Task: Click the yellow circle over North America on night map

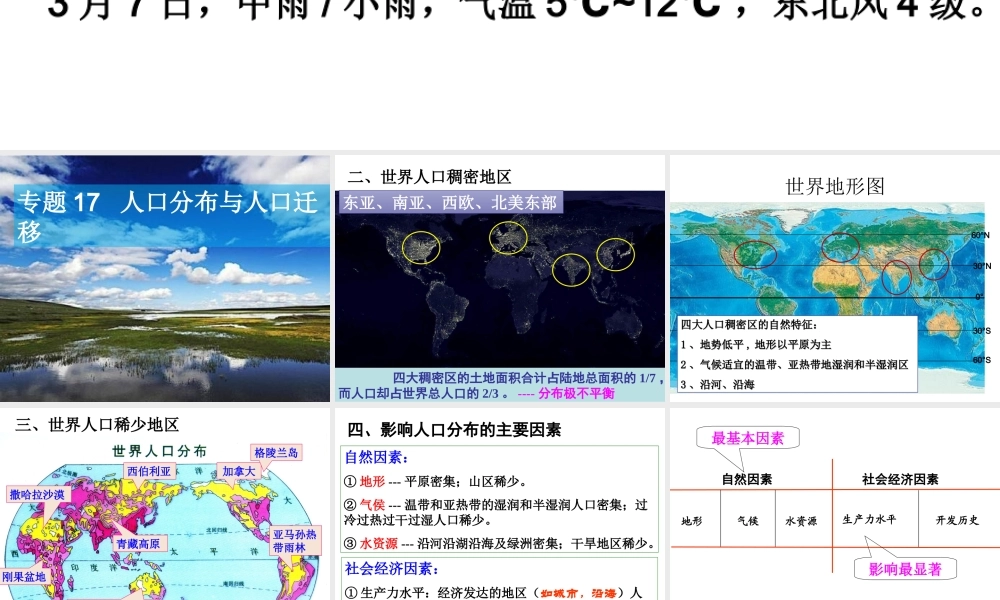Action: click(421, 247)
